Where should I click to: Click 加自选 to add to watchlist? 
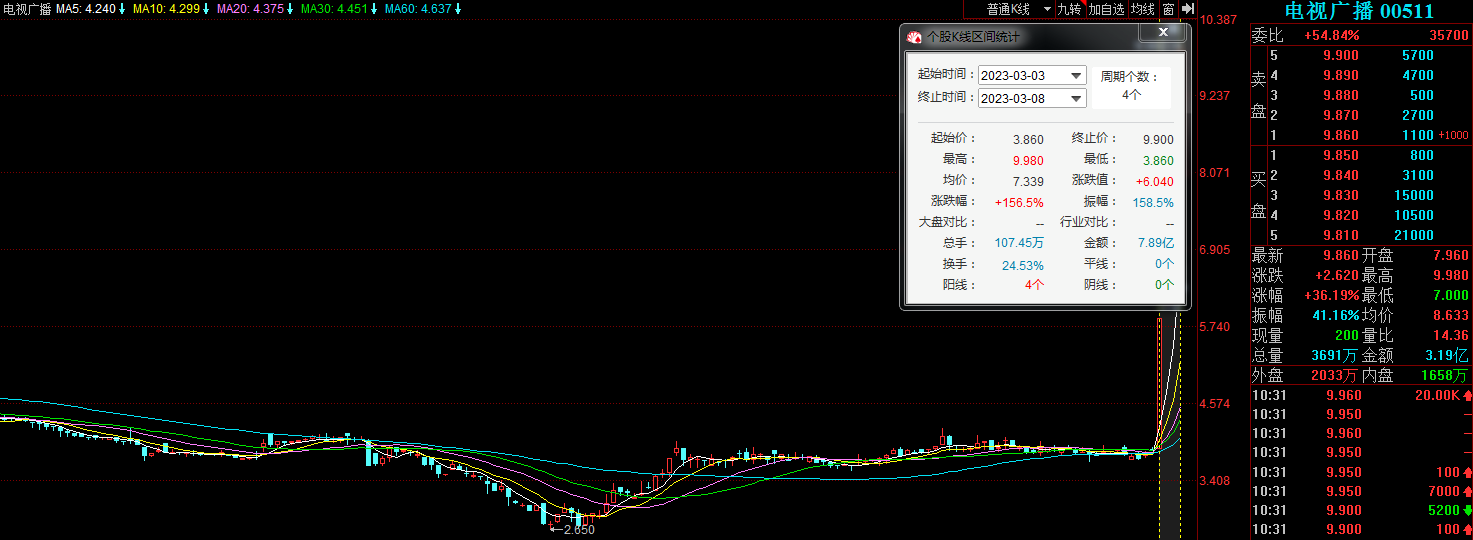[x=1107, y=9]
